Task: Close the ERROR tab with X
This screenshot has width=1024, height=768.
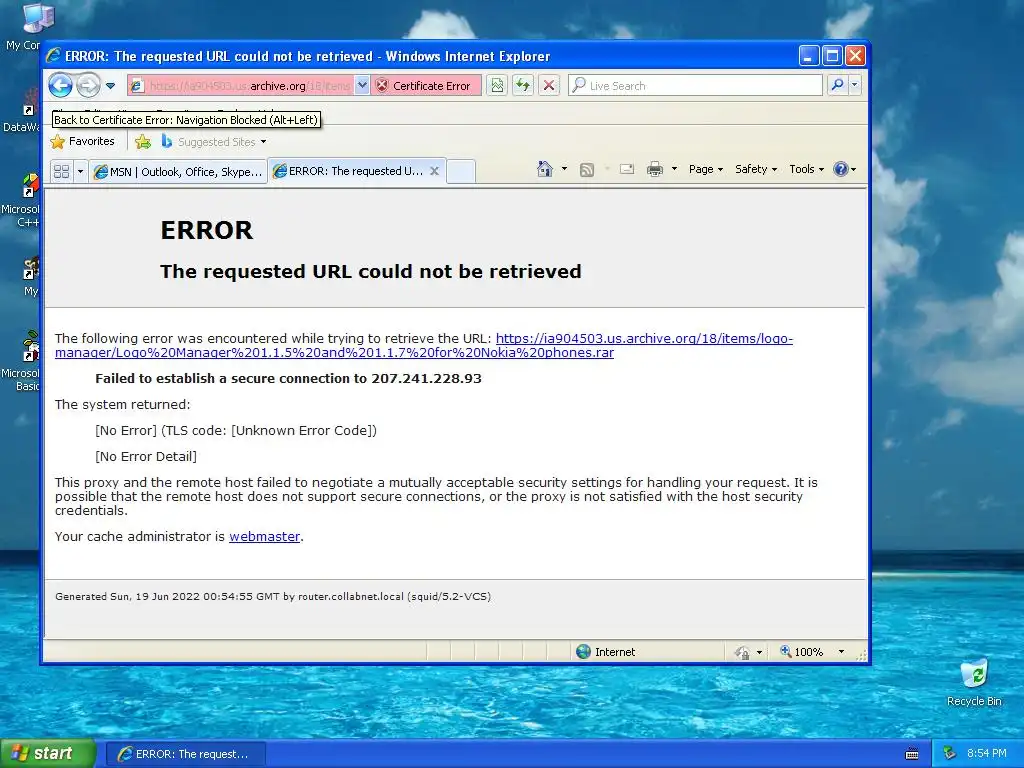Action: click(434, 171)
